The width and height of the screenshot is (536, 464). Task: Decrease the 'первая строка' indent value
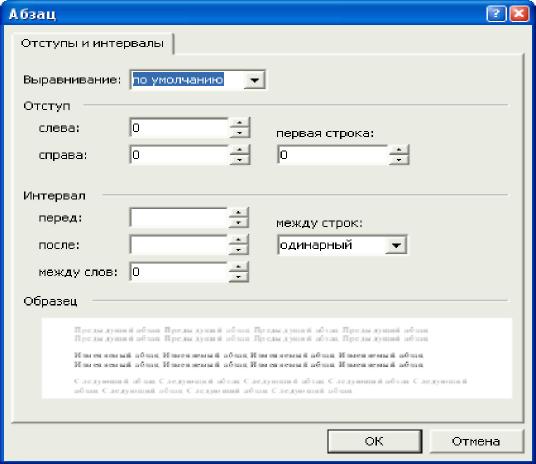[399, 160]
